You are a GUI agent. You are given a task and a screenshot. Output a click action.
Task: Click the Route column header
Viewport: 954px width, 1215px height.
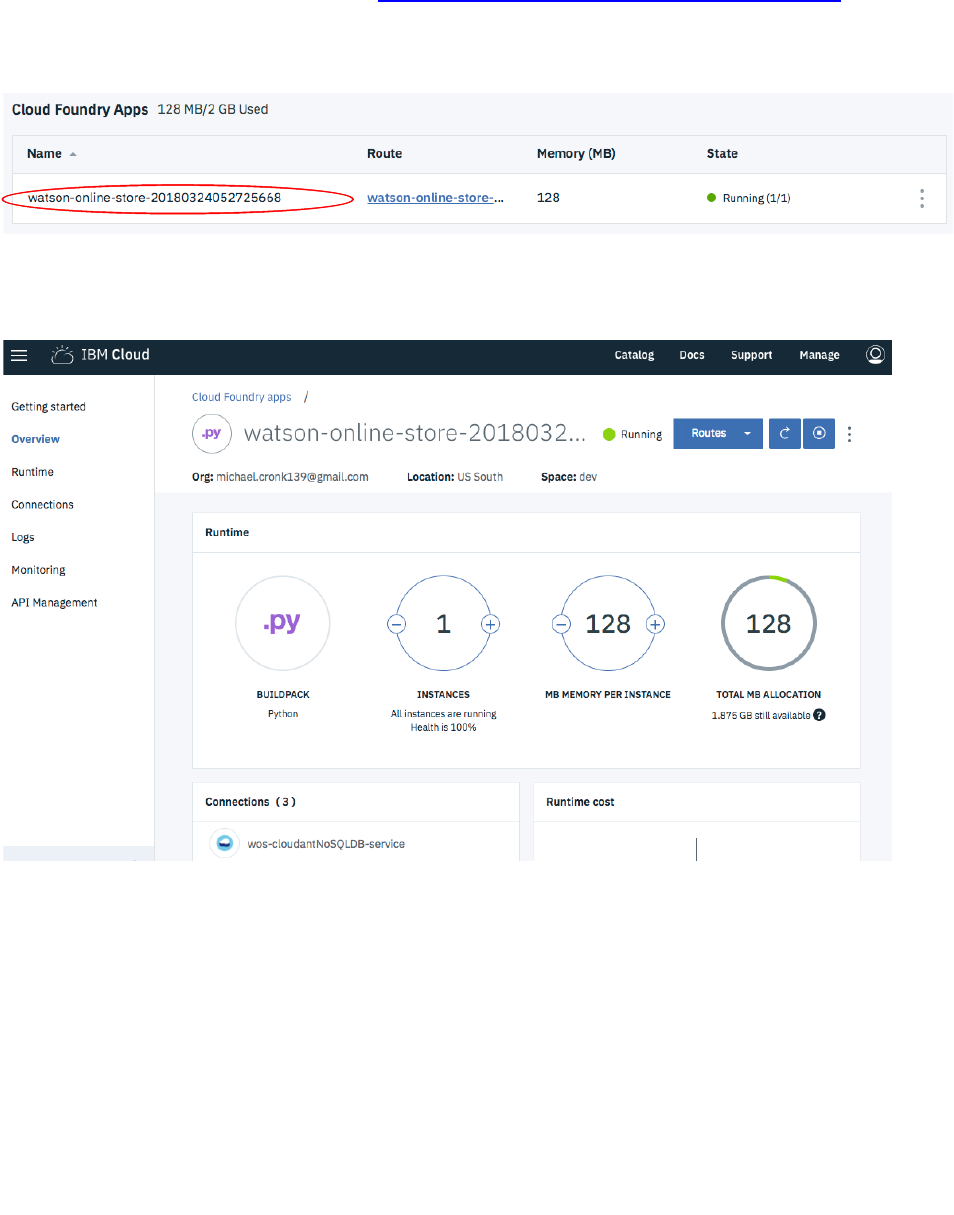pyautogui.click(x=384, y=154)
